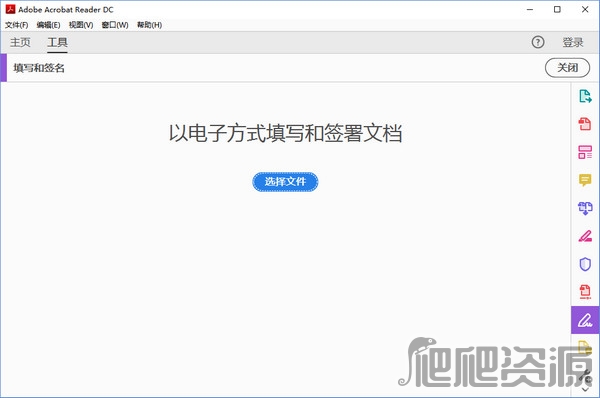Select the pink pen Redact tool icon

[585, 236]
